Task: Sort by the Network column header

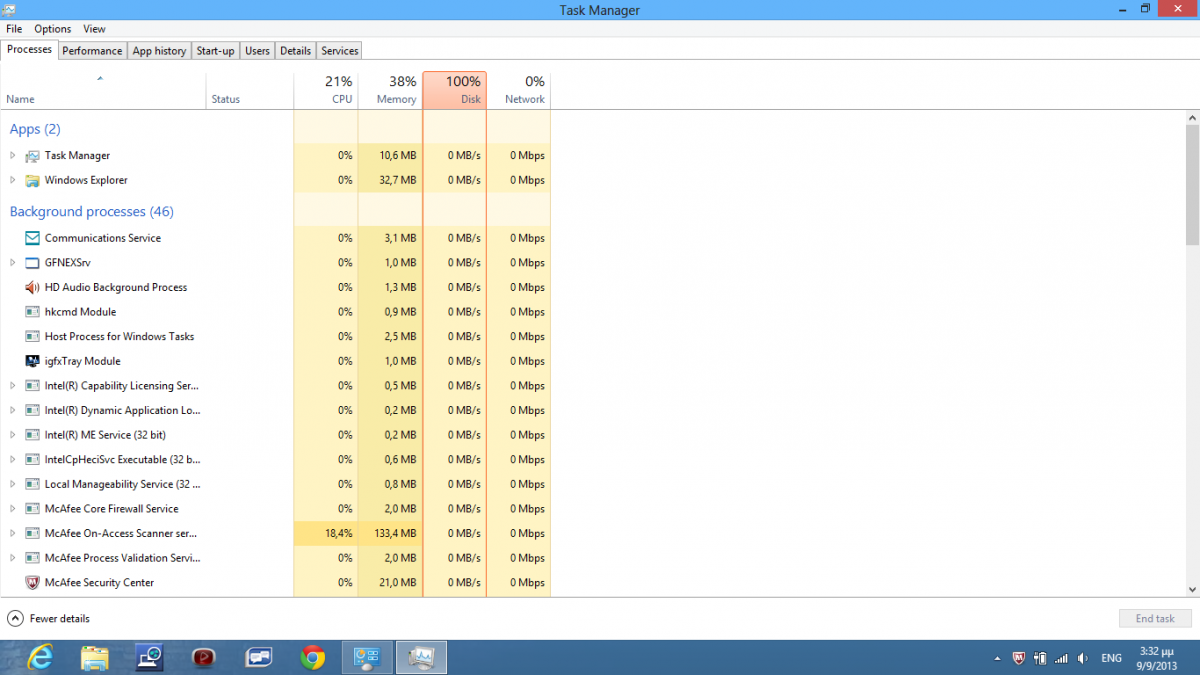Action: pos(519,89)
